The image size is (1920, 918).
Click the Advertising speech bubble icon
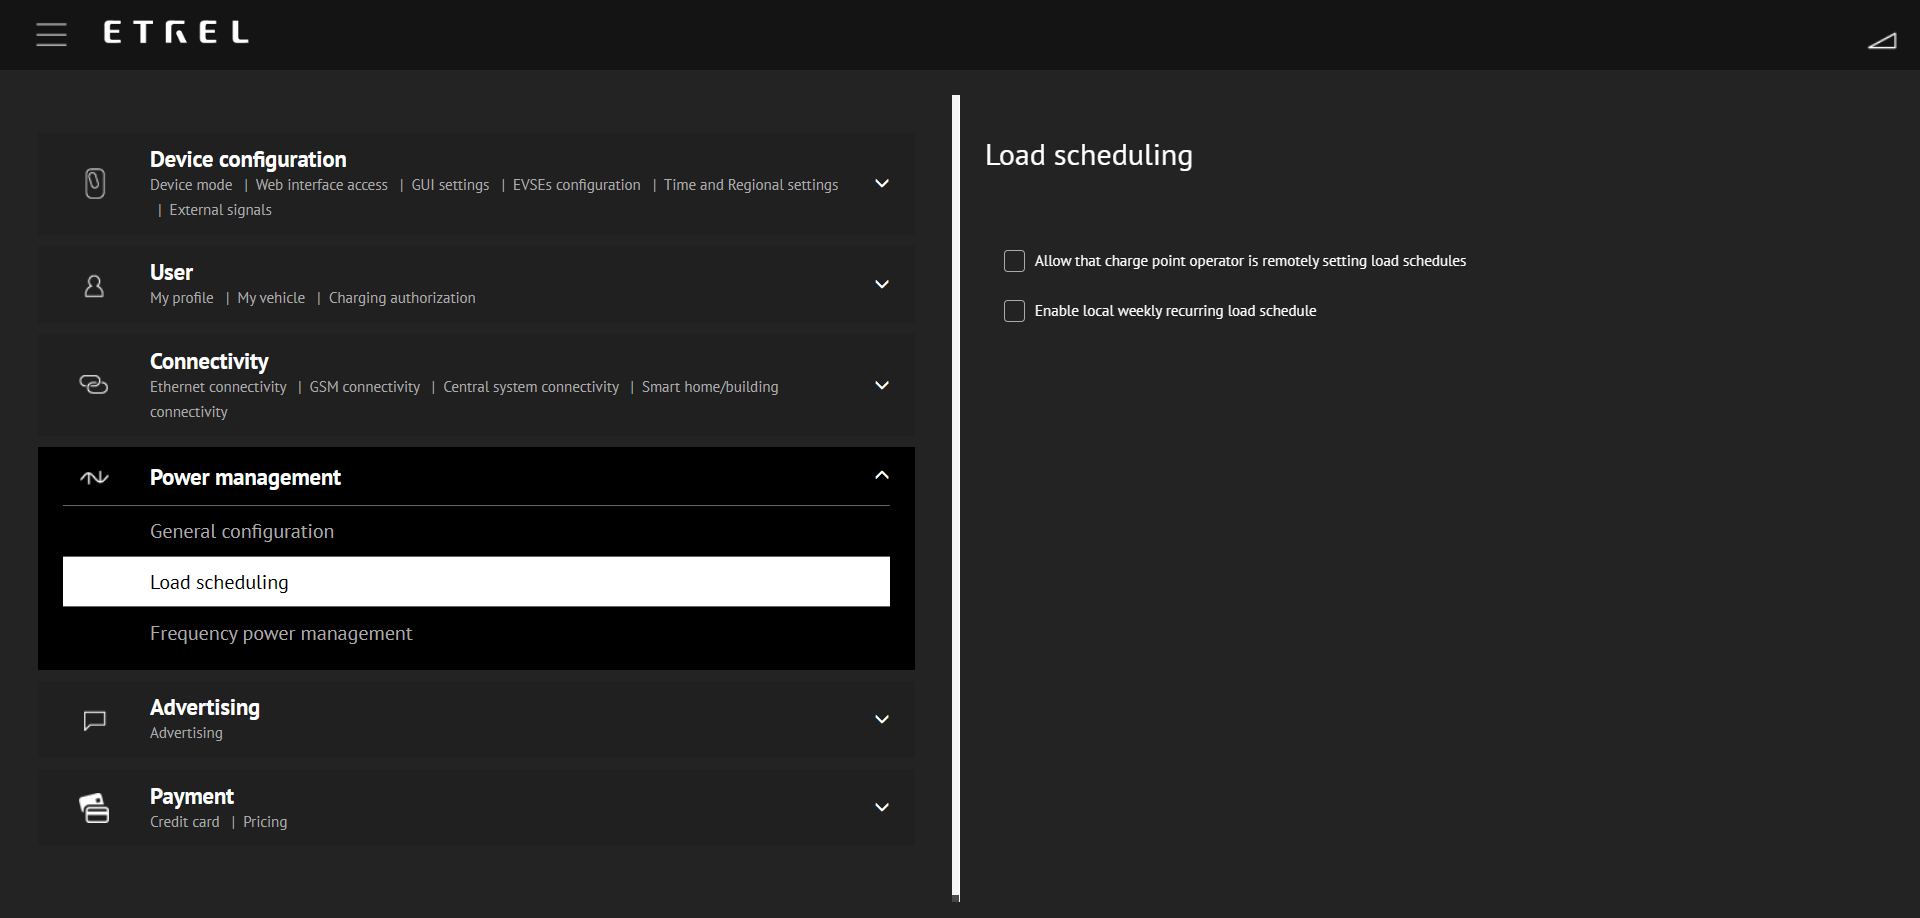pos(94,720)
